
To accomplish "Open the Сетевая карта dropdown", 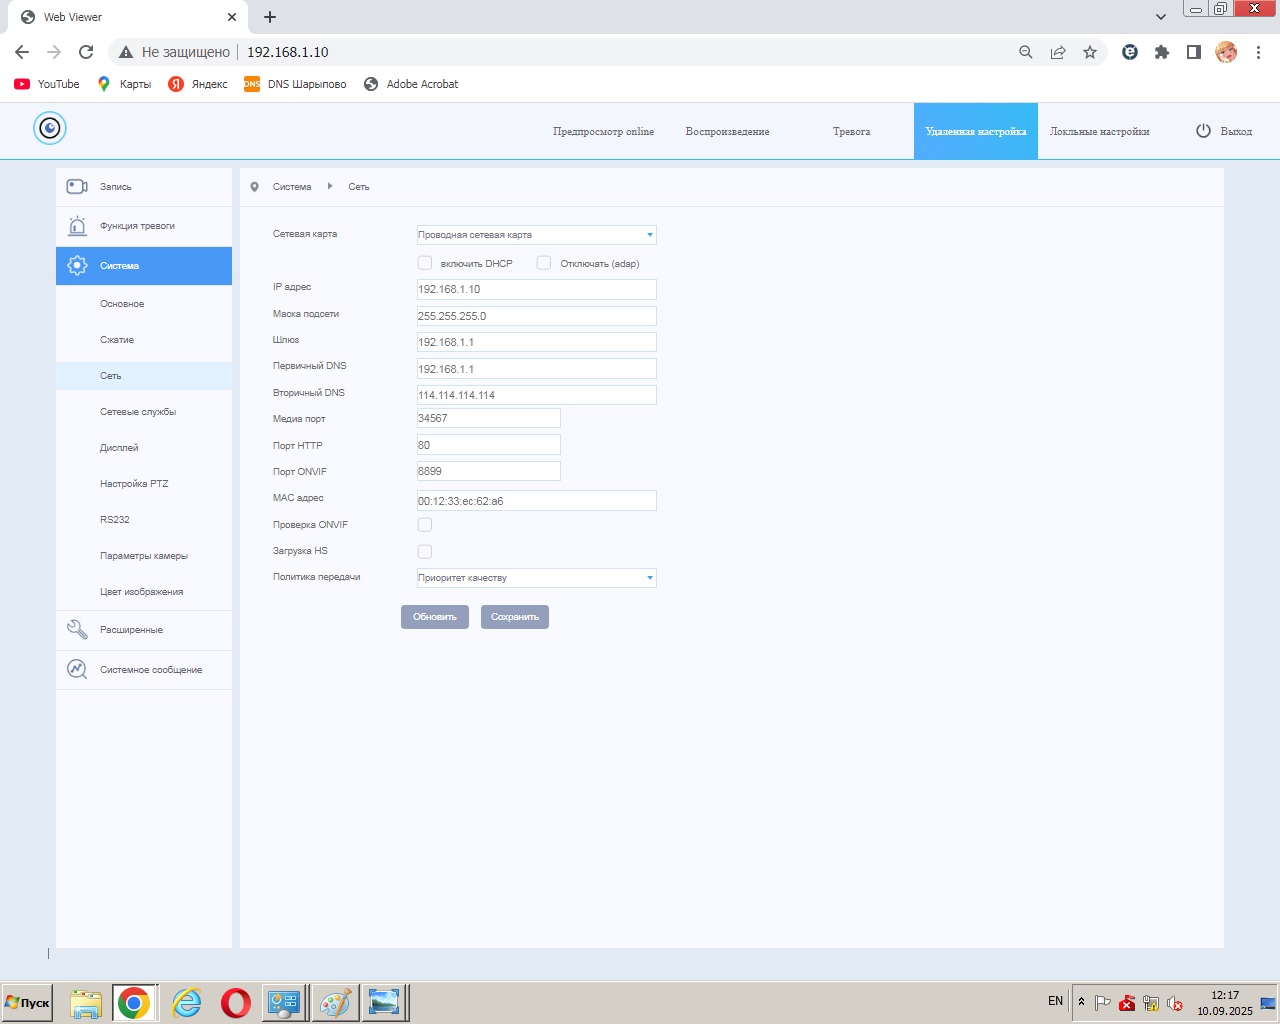I will [x=536, y=235].
